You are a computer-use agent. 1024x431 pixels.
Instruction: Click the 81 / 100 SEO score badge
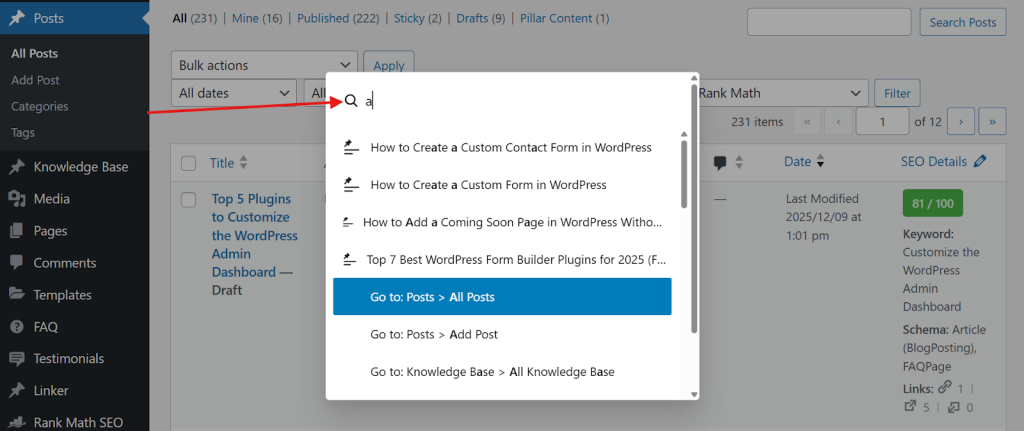pos(933,204)
